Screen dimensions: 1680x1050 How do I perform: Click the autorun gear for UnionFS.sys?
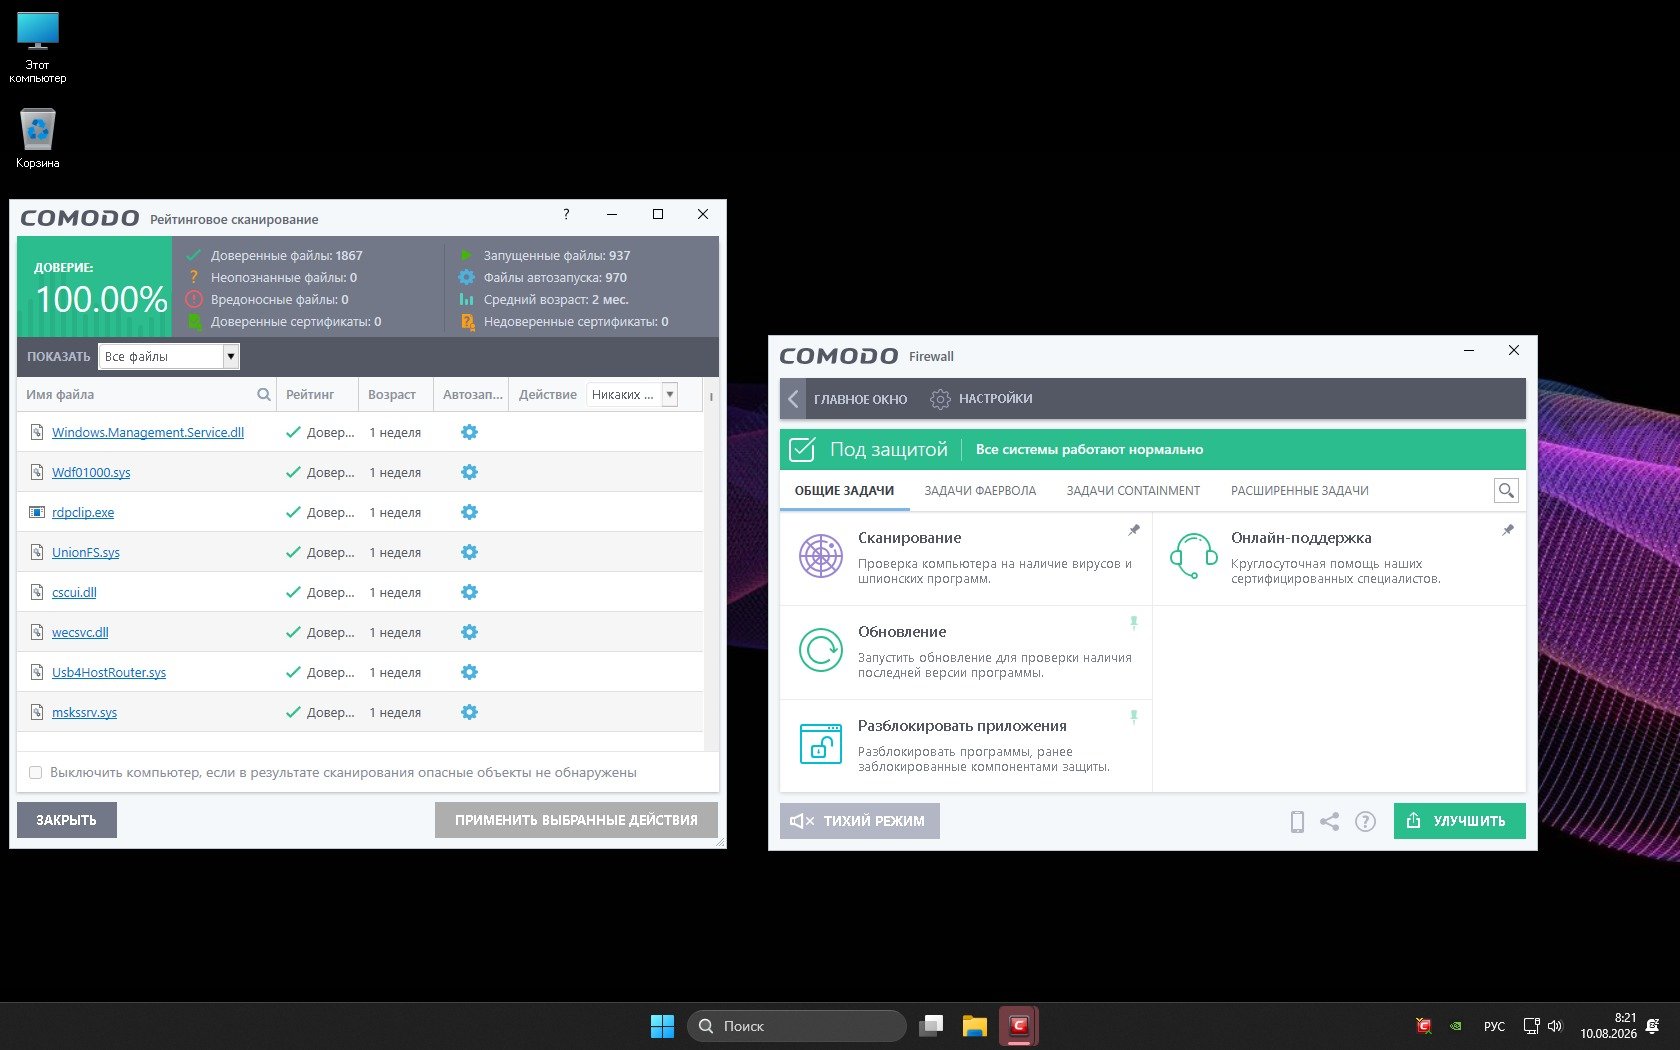pyautogui.click(x=469, y=552)
